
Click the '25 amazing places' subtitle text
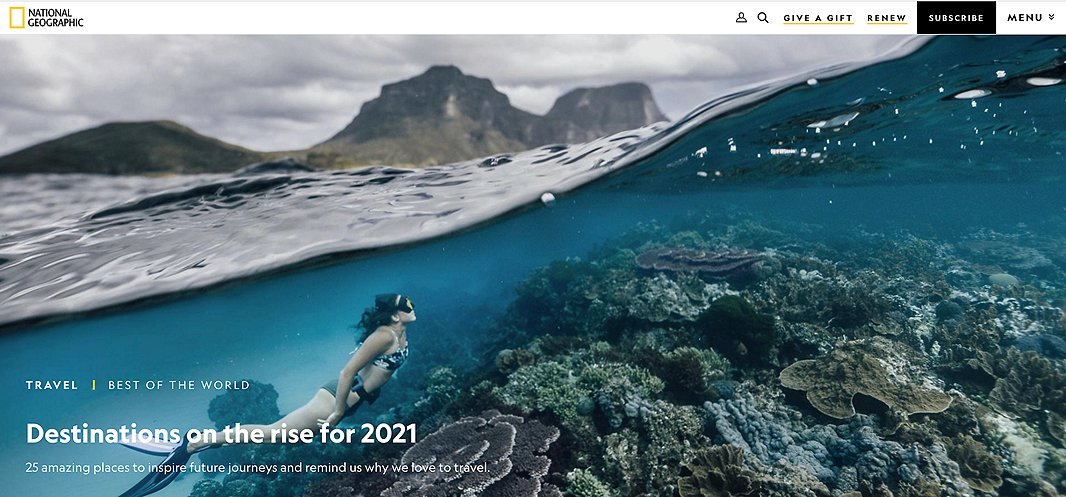pyautogui.click(x=258, y=468)
